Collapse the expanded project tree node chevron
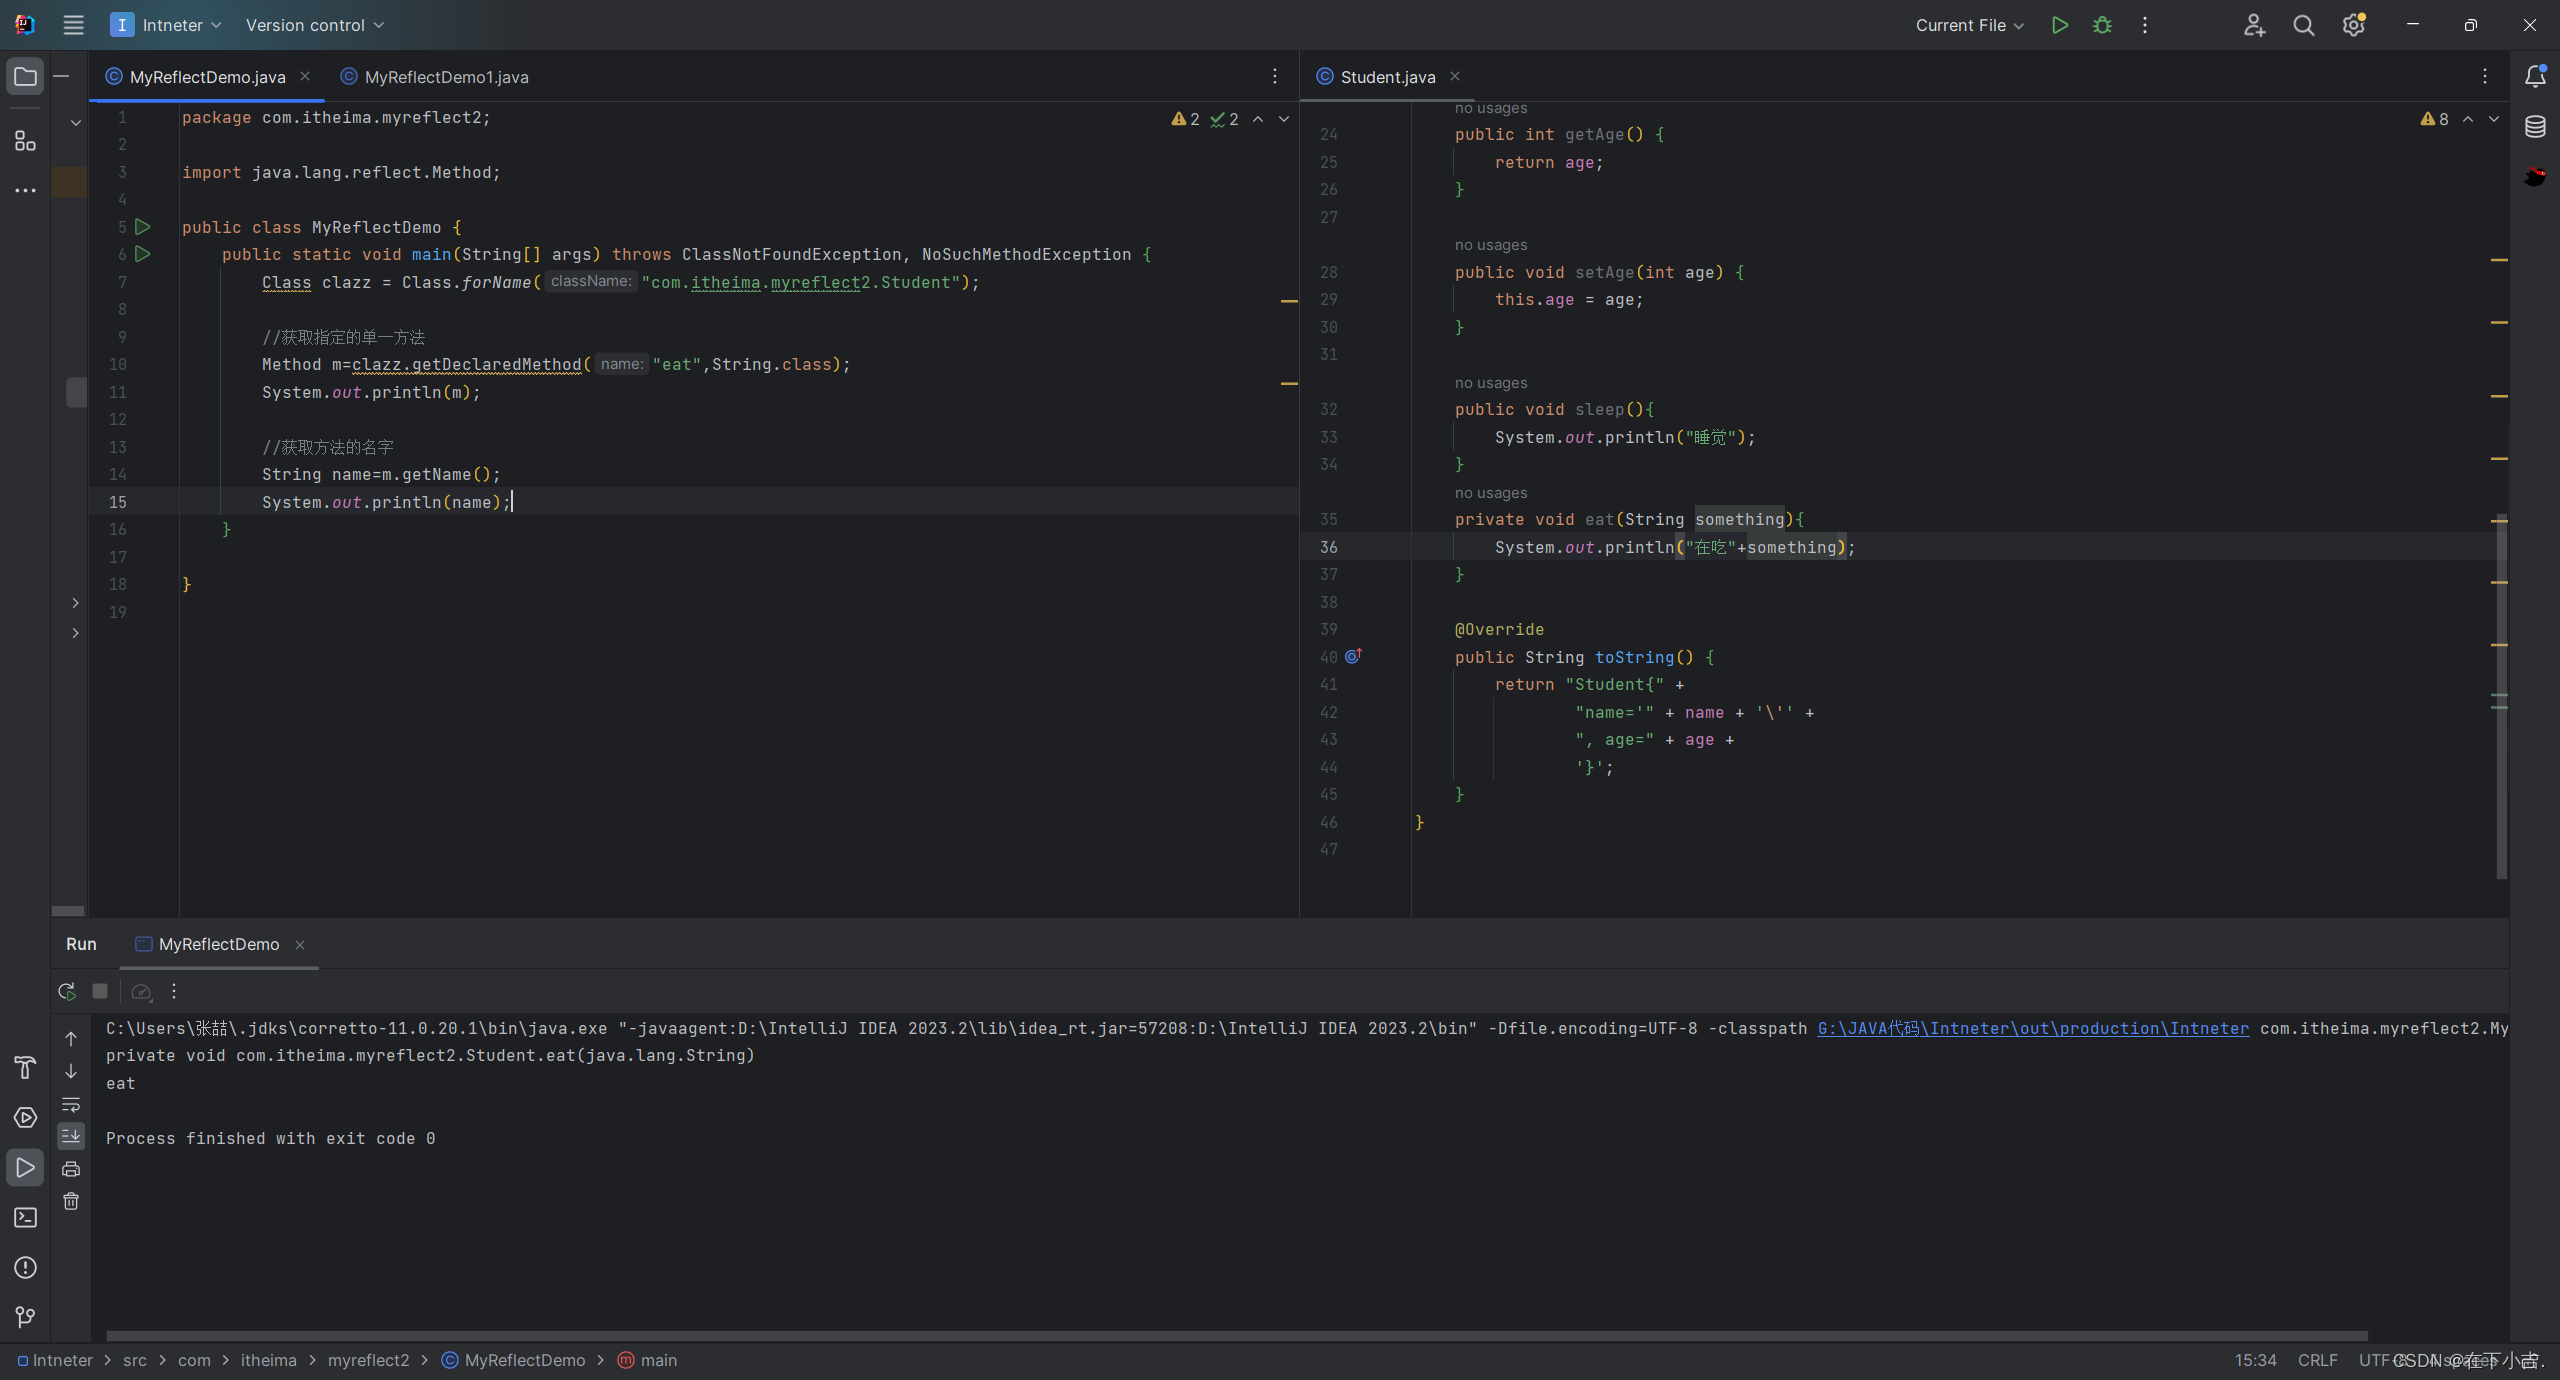This screenshot has height=1380, width=2560. 75,122
